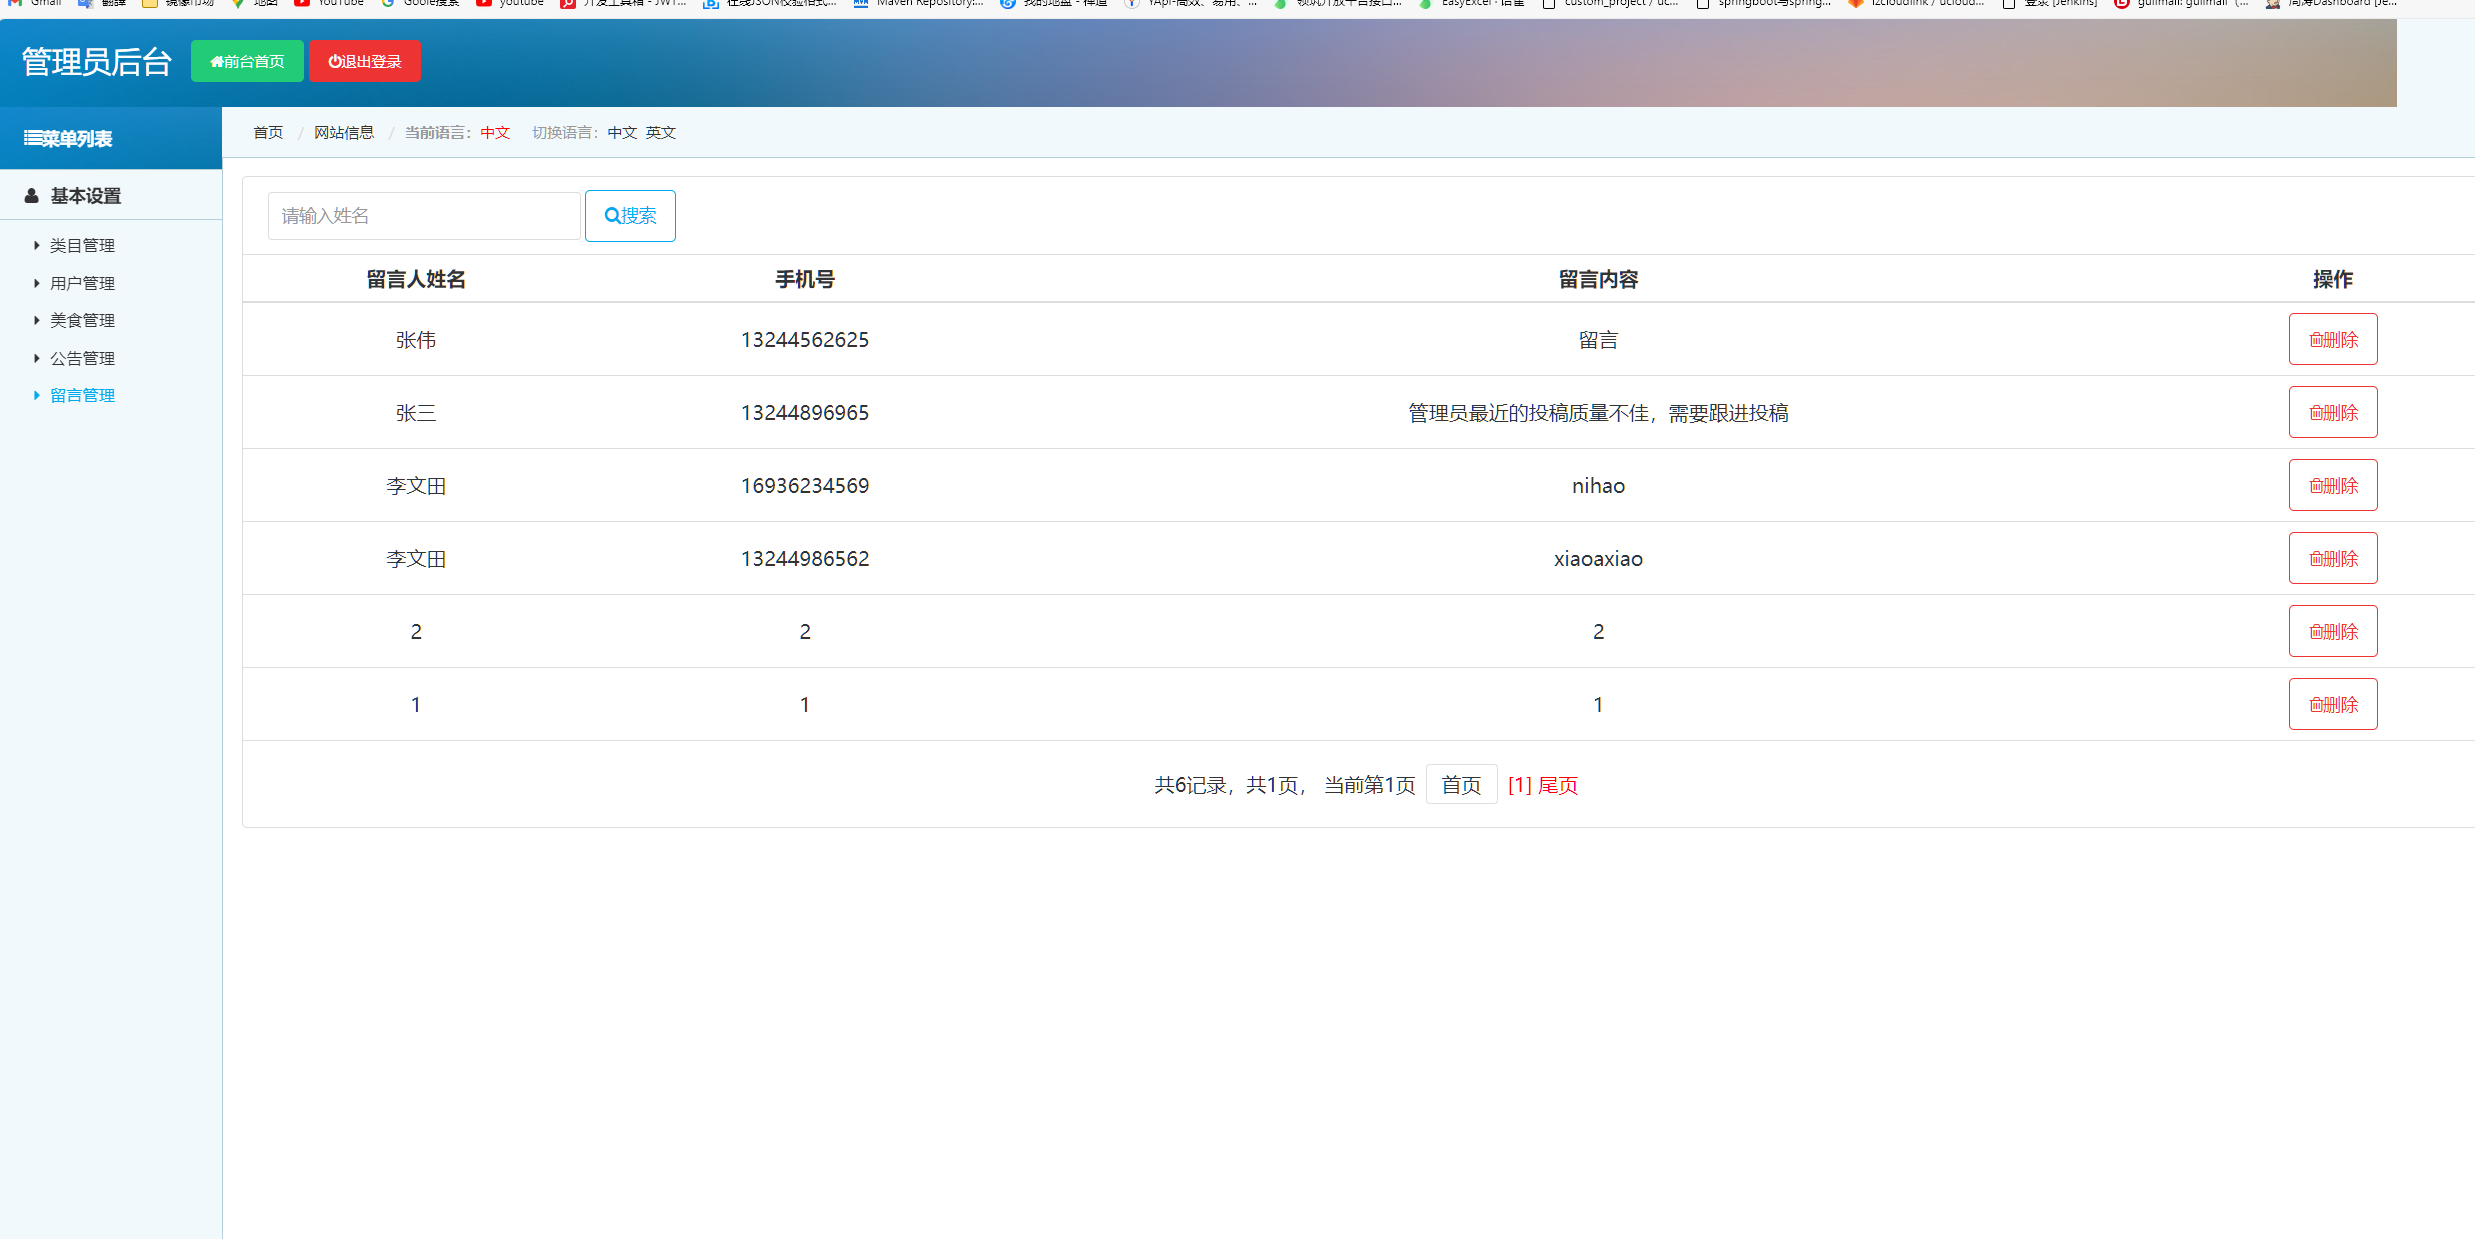Open 美食管理 menu item

[x=82, y=321]
